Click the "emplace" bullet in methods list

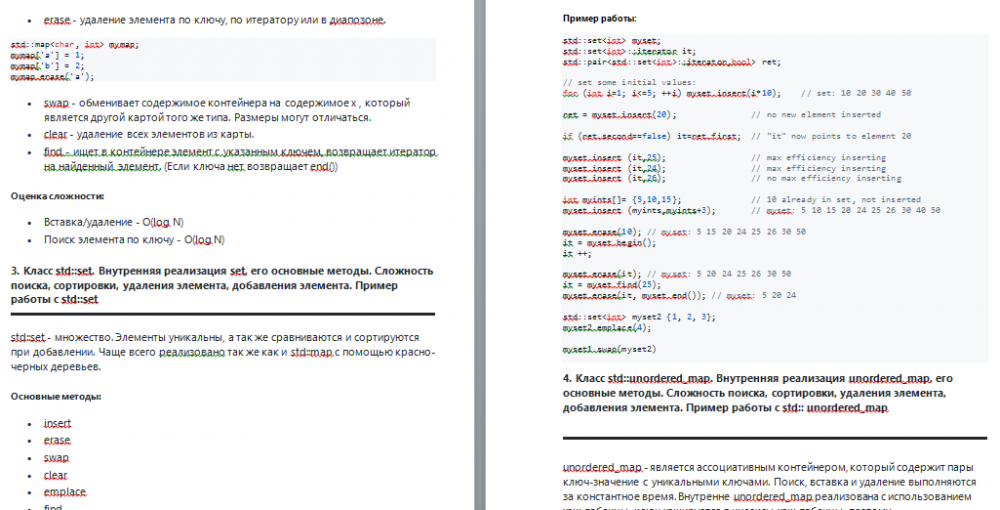pyautogui.click(x=65, y=491)
